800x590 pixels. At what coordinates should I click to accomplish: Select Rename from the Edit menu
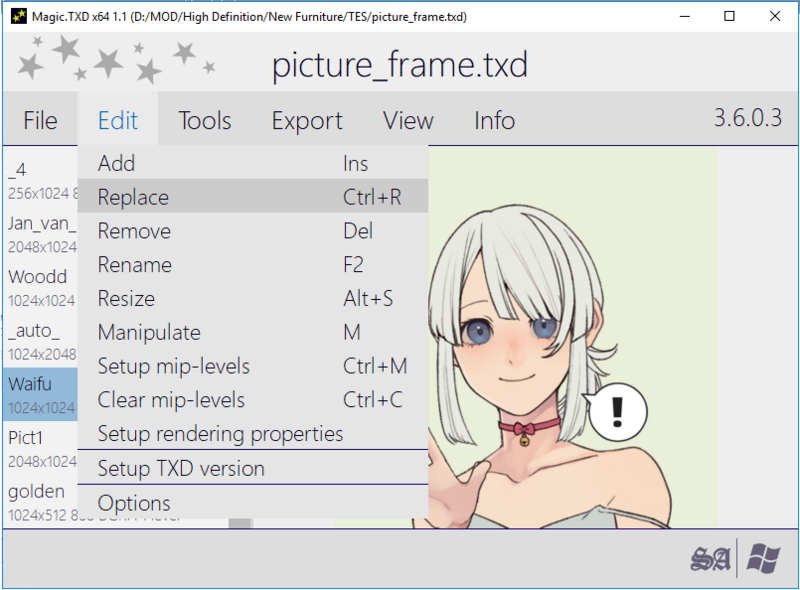pos(253,264)
